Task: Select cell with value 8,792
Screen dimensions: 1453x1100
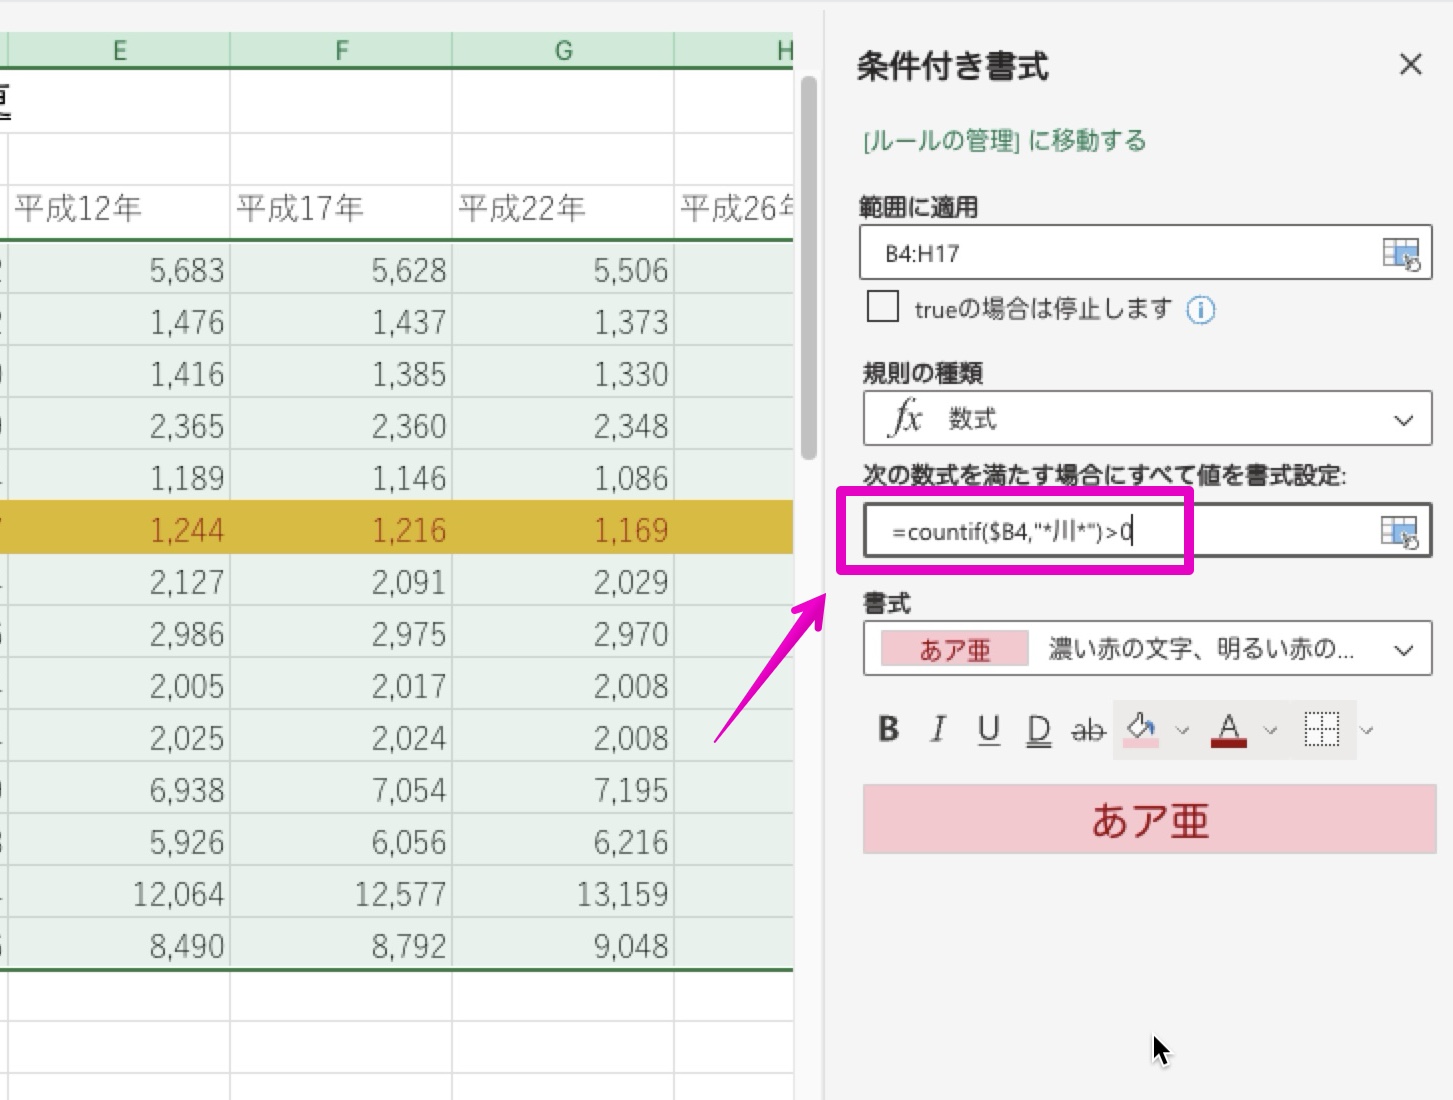Action: pos(341,944)
